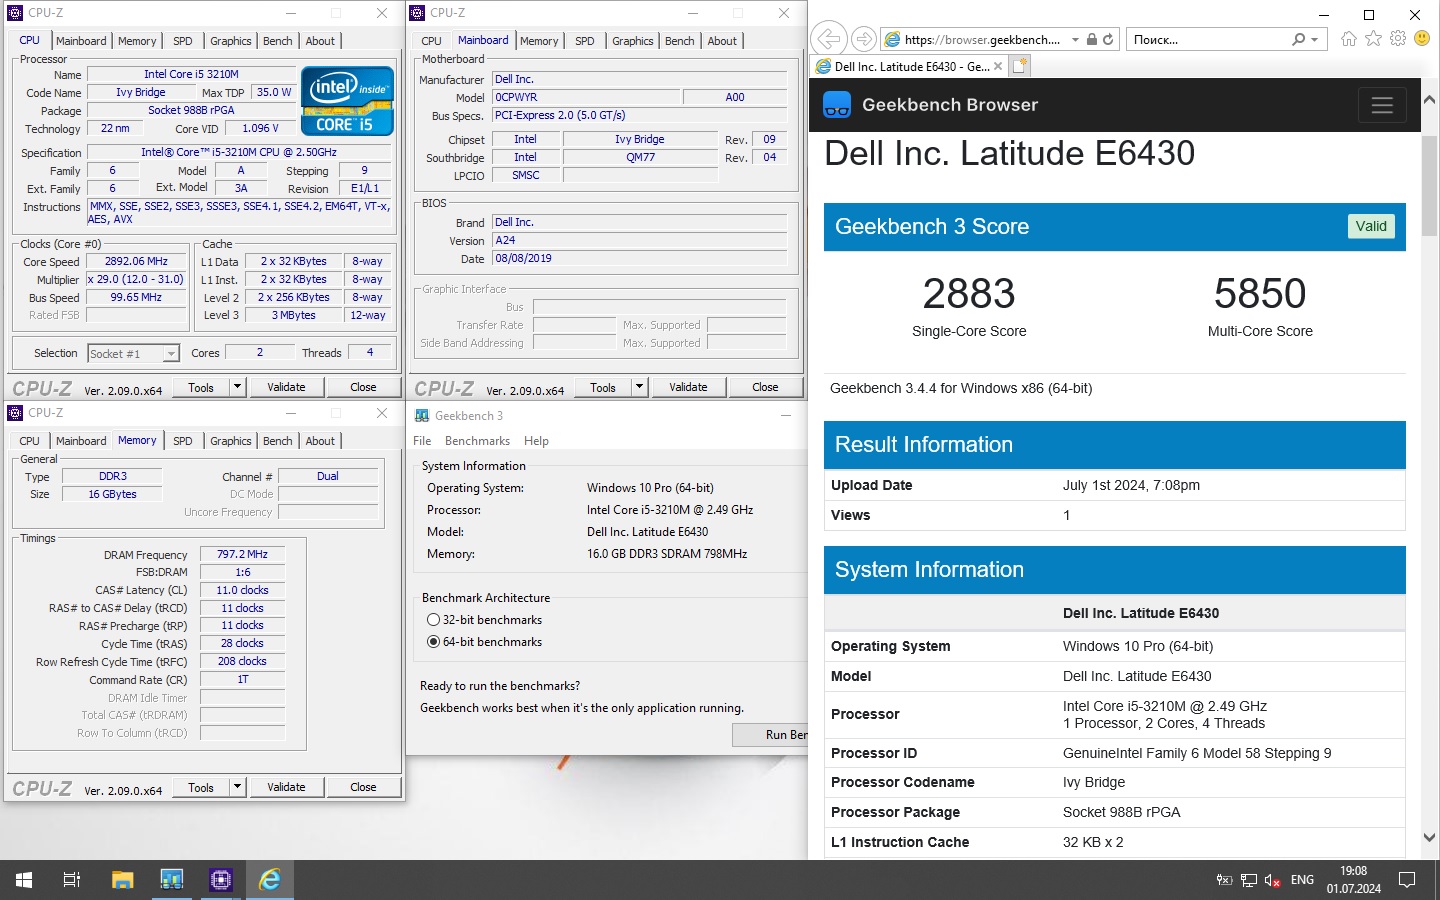The height and width of the screenshot is (900, 1440).
Task: Open Graphics tab in CPU-Z Memory window
Action: pyautogui.click(x=231, y=441)
